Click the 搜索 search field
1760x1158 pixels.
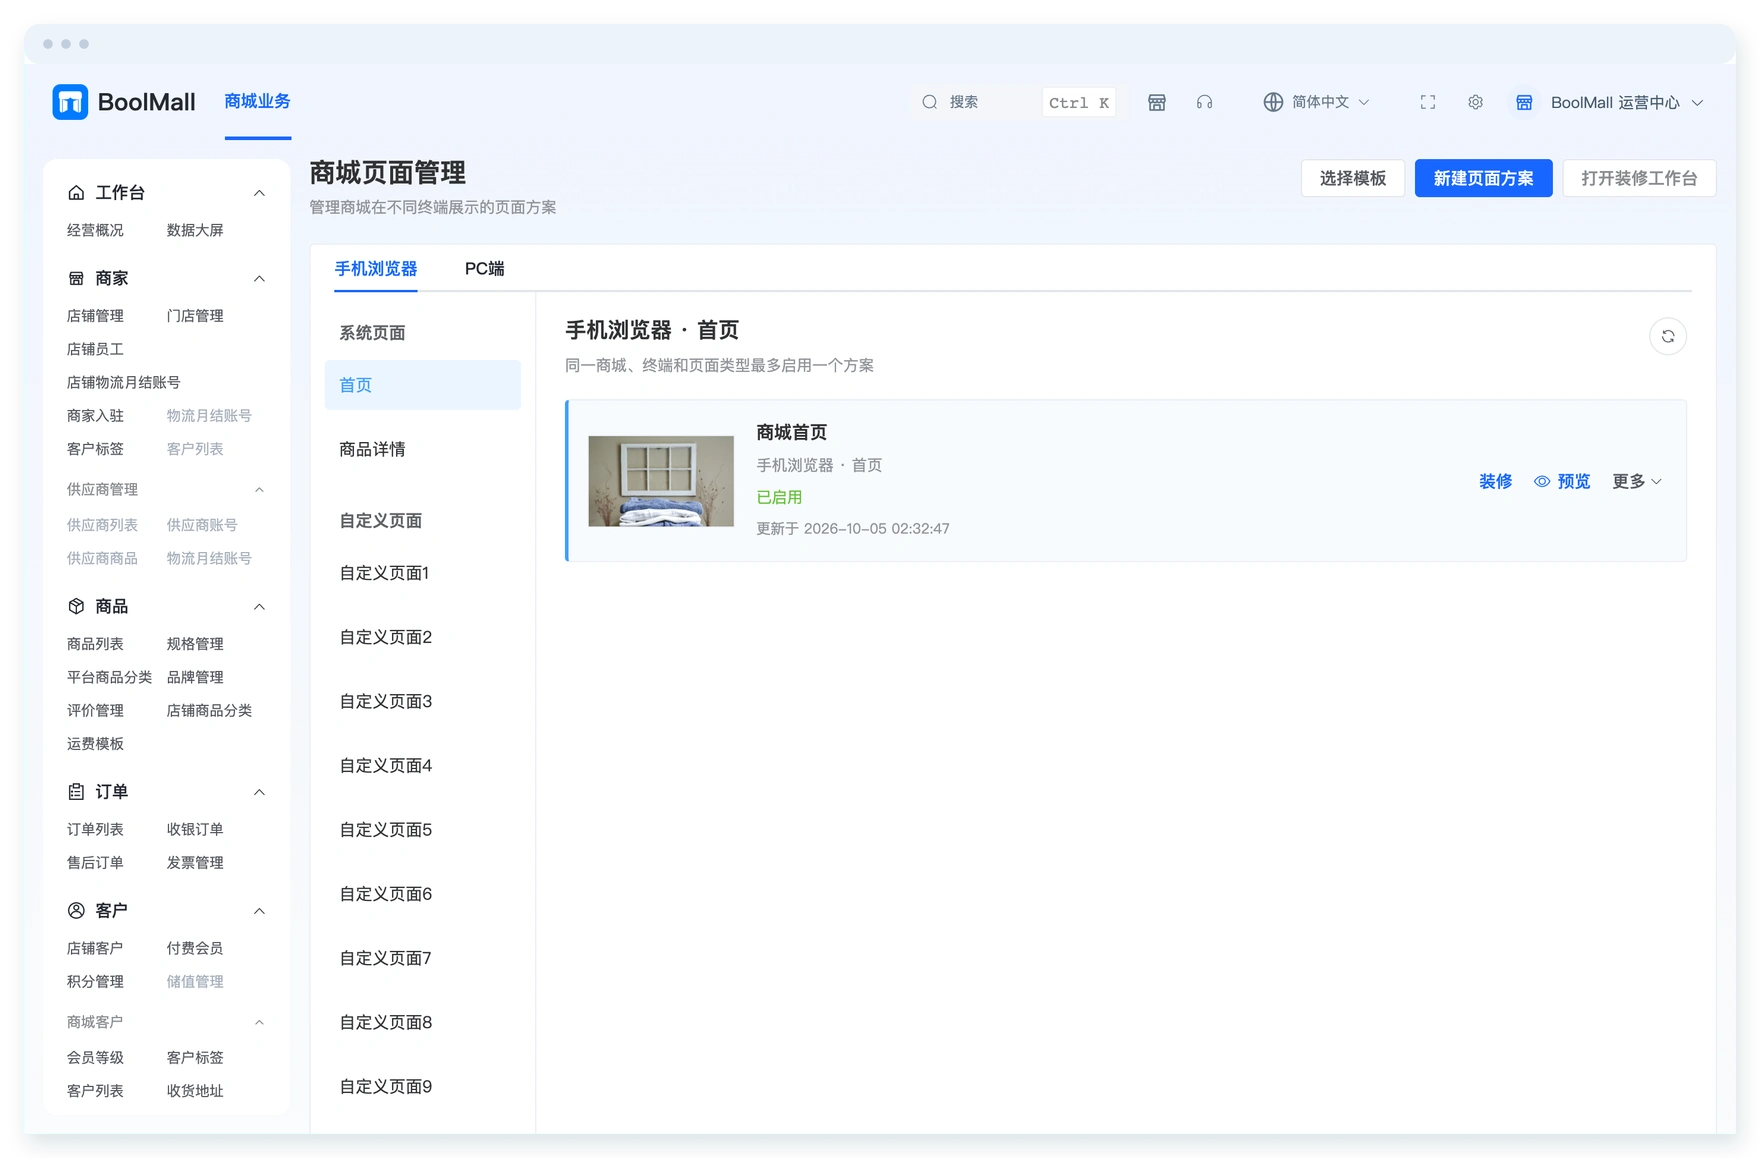pyautogui.click(x=1015, y=102)
